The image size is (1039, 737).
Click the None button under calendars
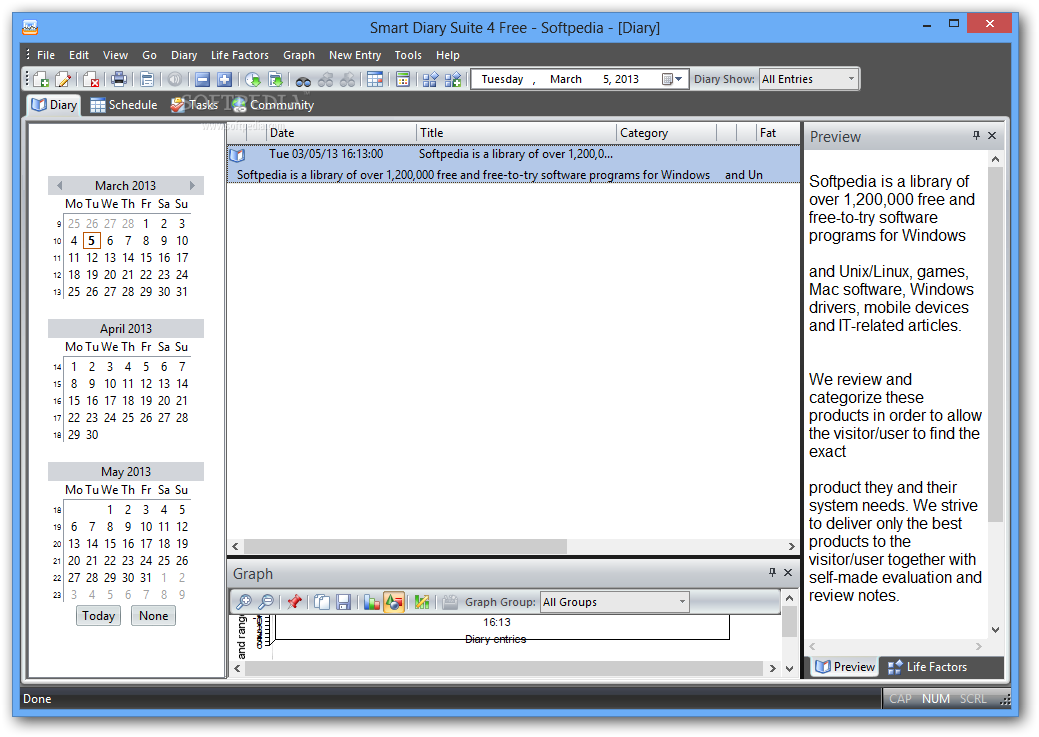[153, 616]
